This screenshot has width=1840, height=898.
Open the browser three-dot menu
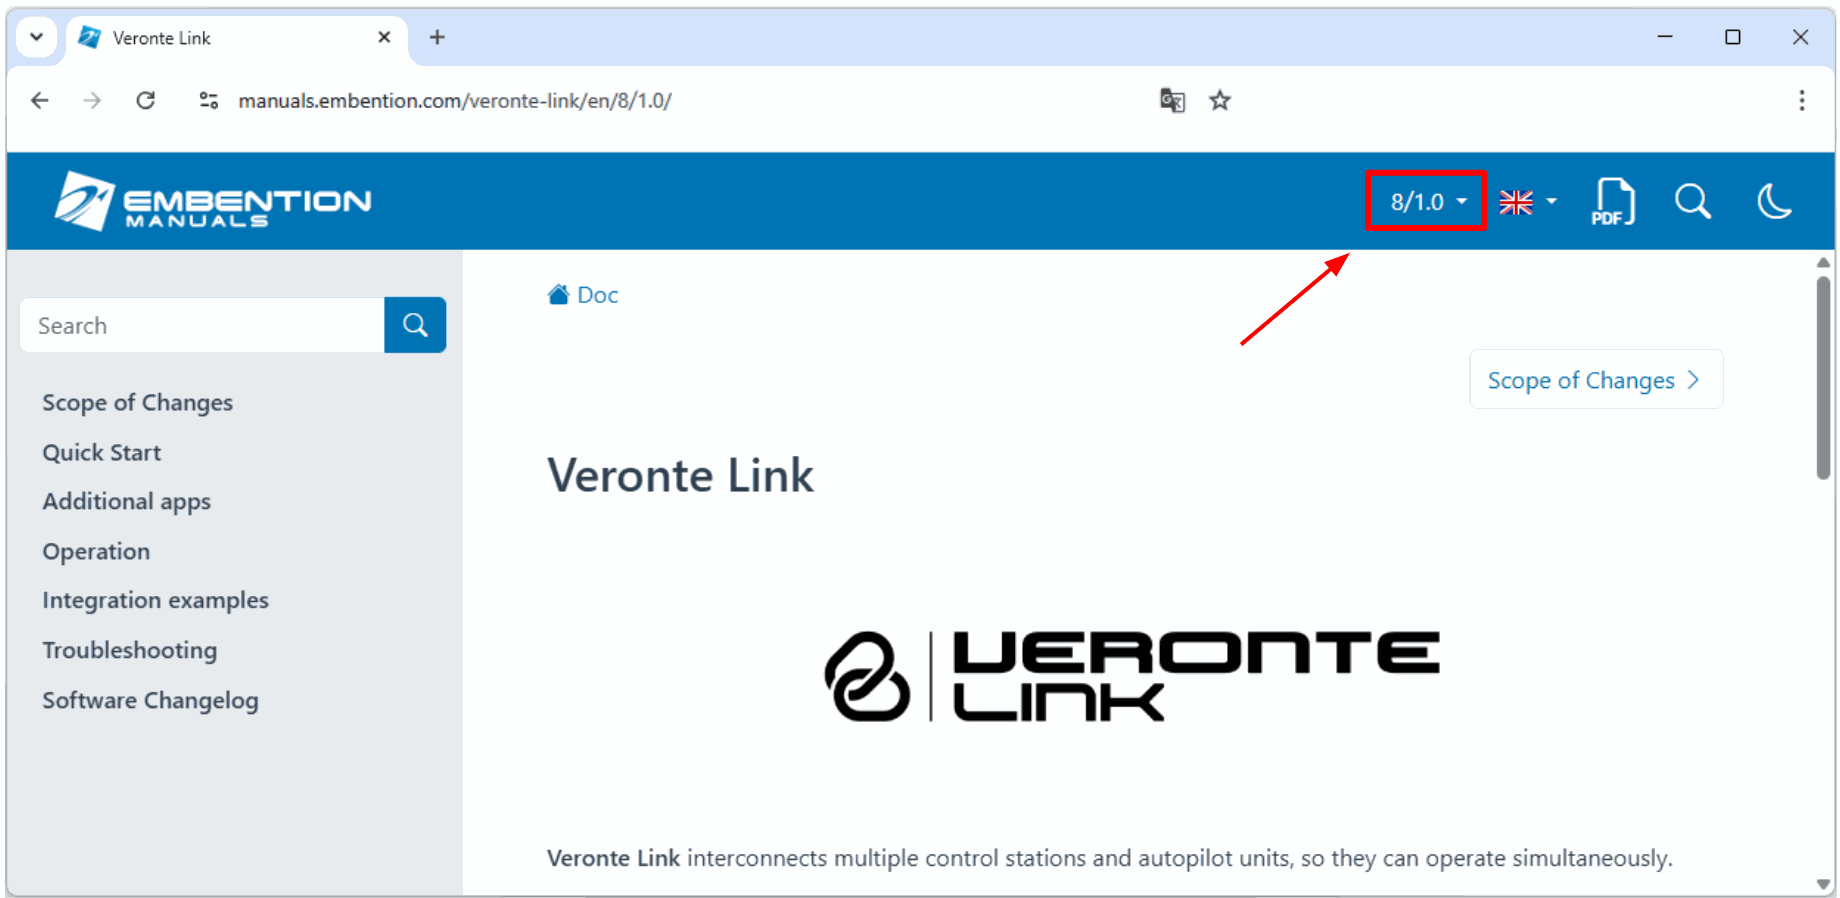[x=1801, y=100]
